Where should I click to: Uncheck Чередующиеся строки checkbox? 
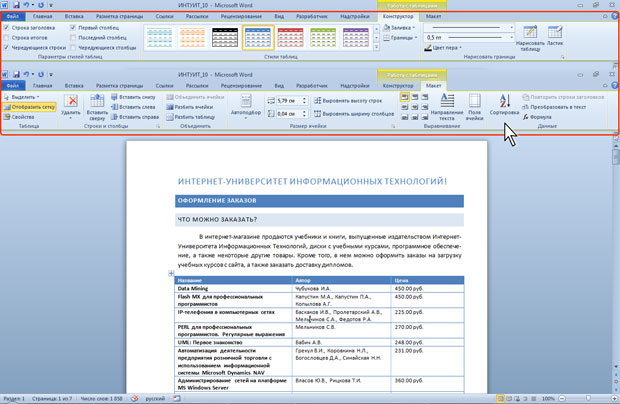7,47
